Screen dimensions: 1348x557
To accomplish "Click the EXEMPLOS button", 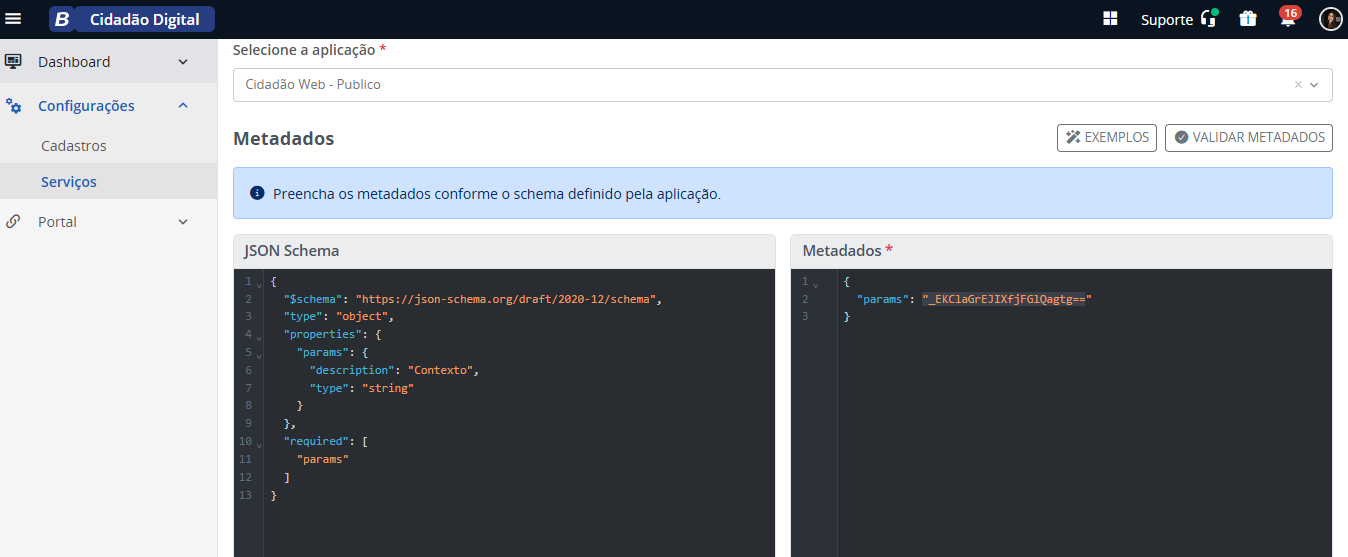I will click(x=1107, y=137).
